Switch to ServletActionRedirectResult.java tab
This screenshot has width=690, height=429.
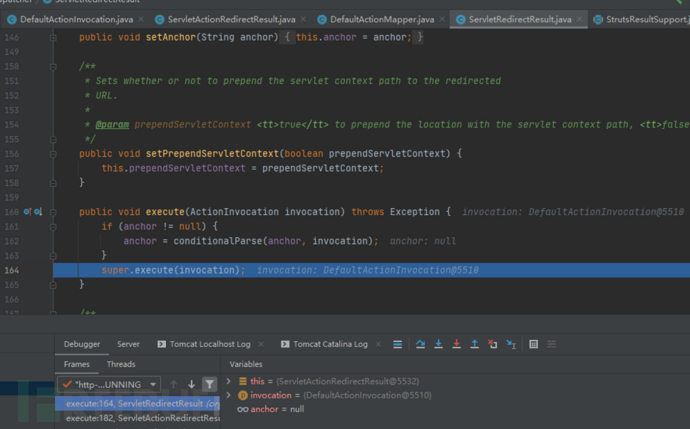(231, 19)
